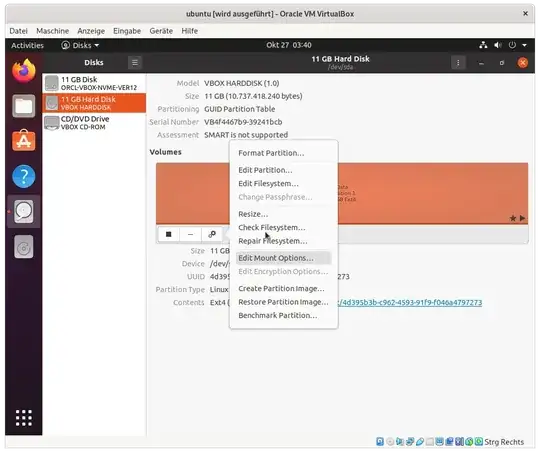The image size is (540, 453).
Task: Open the Files app in the dock
Action: (x=24, y=106)
